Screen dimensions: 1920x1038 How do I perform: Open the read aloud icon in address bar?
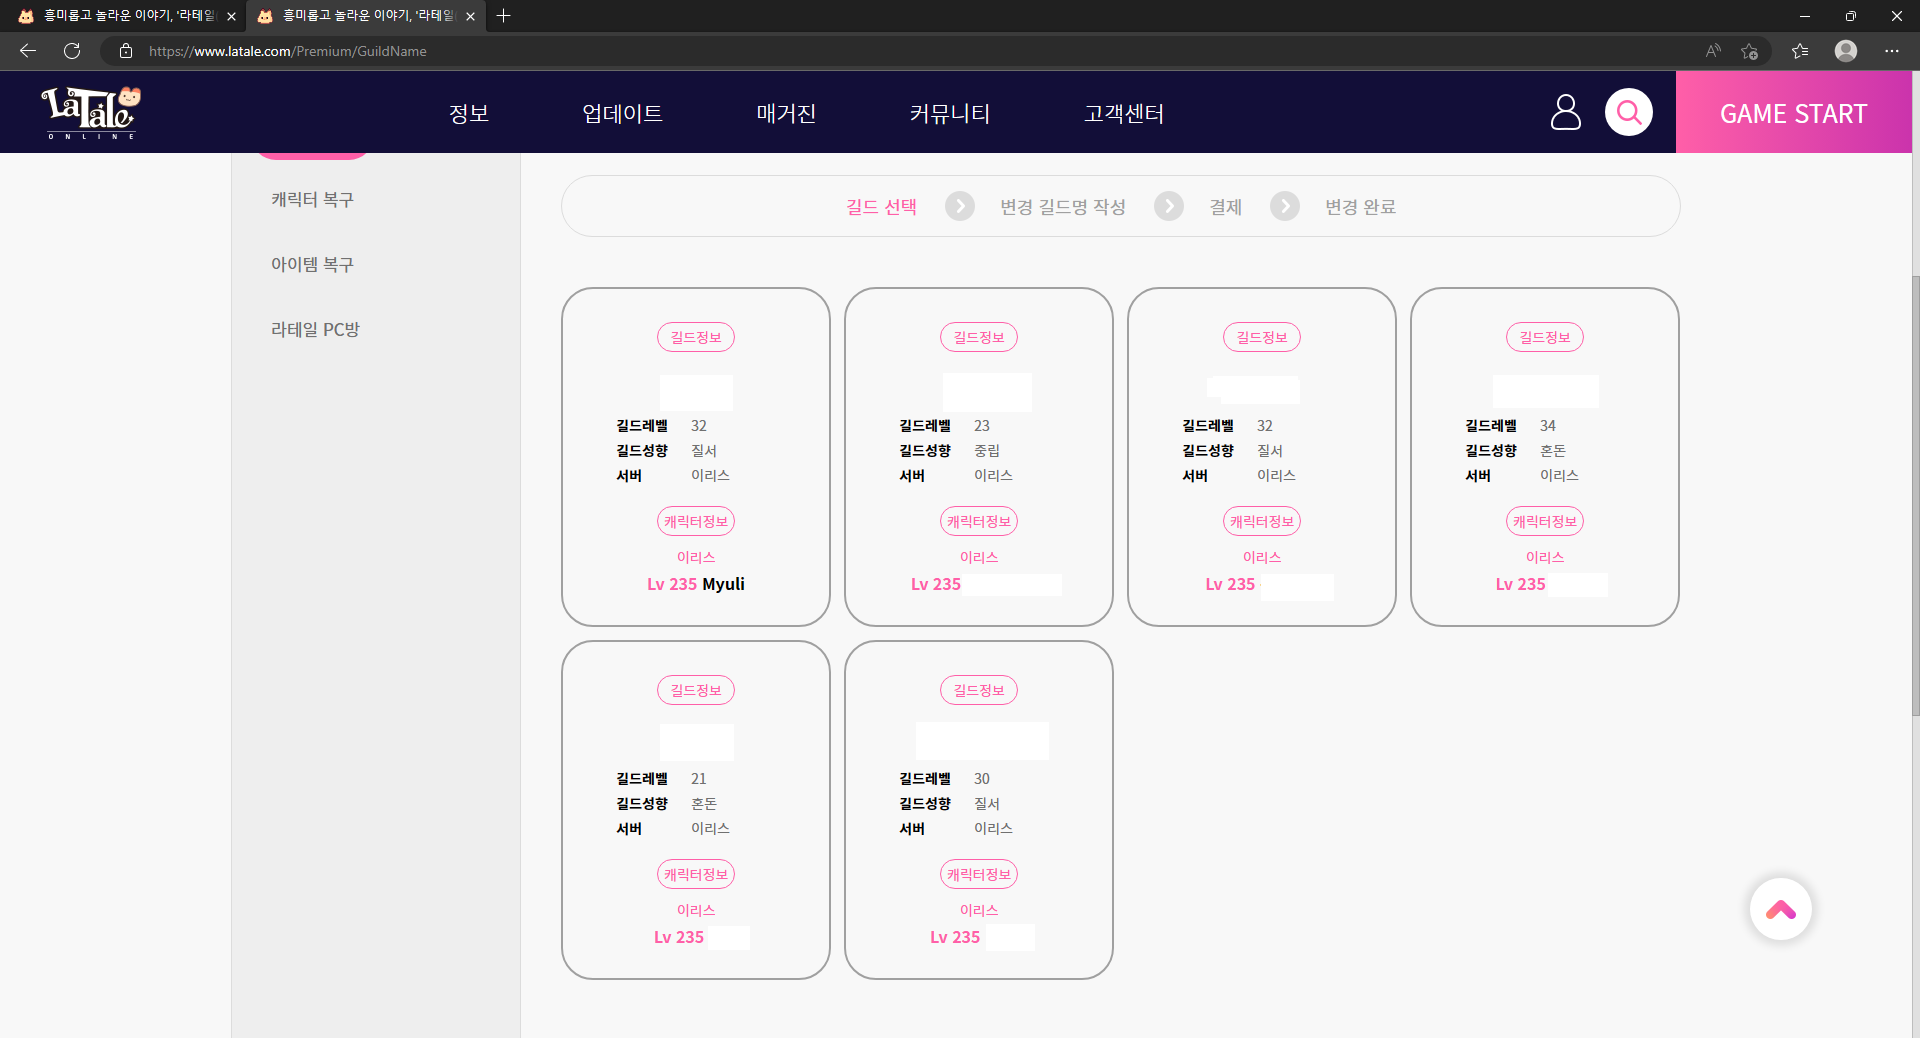point(1713,51)
